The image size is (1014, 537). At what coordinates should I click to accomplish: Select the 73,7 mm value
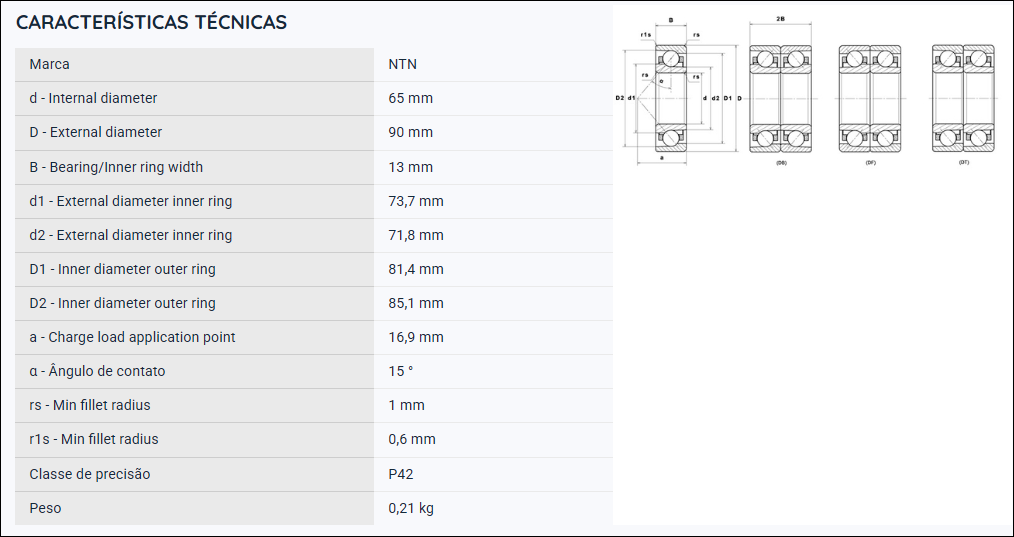point(416,201)
